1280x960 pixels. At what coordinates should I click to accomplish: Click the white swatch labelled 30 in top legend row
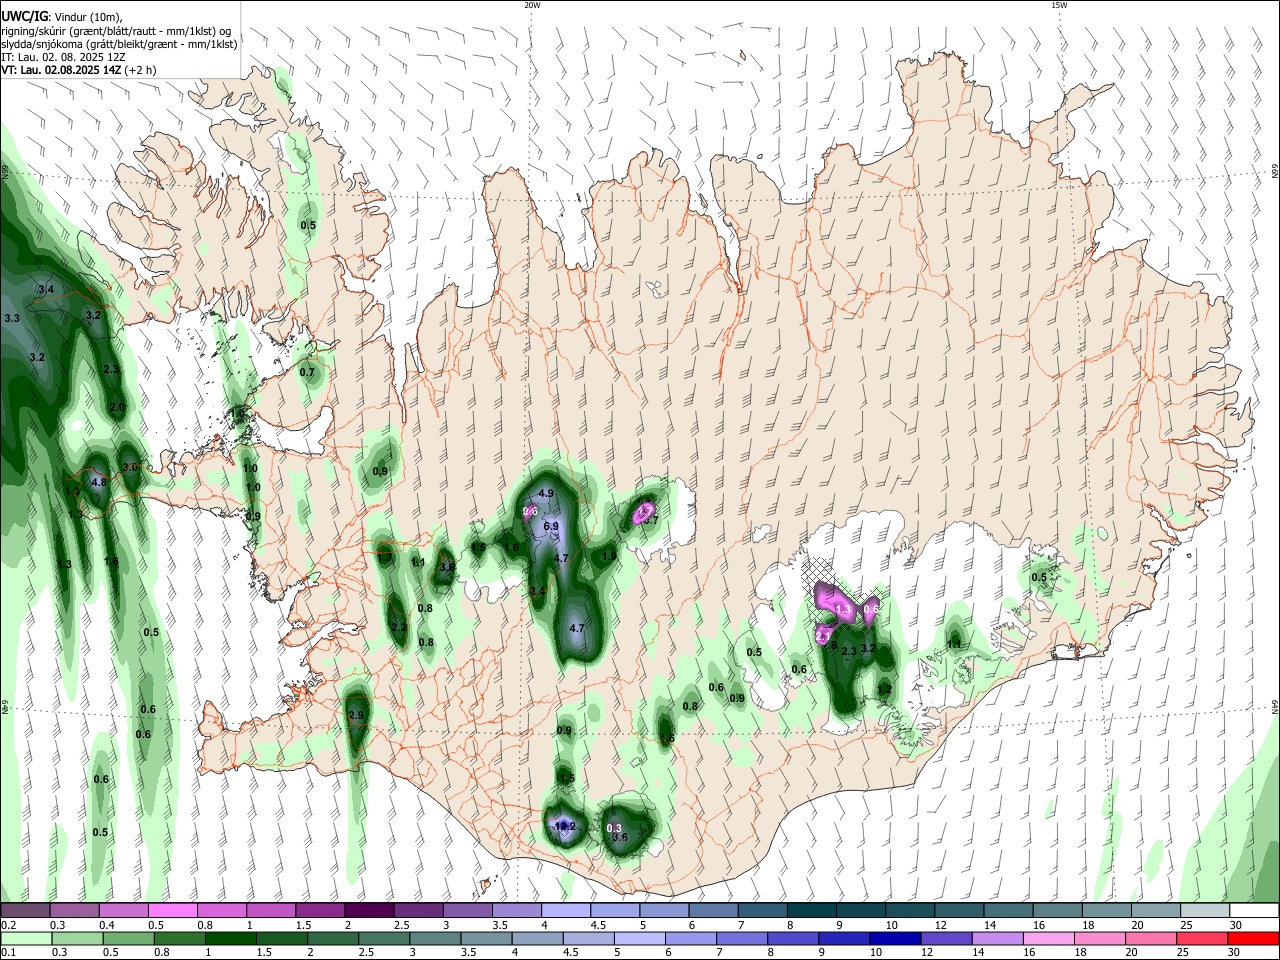click(x=1254, y=911)
